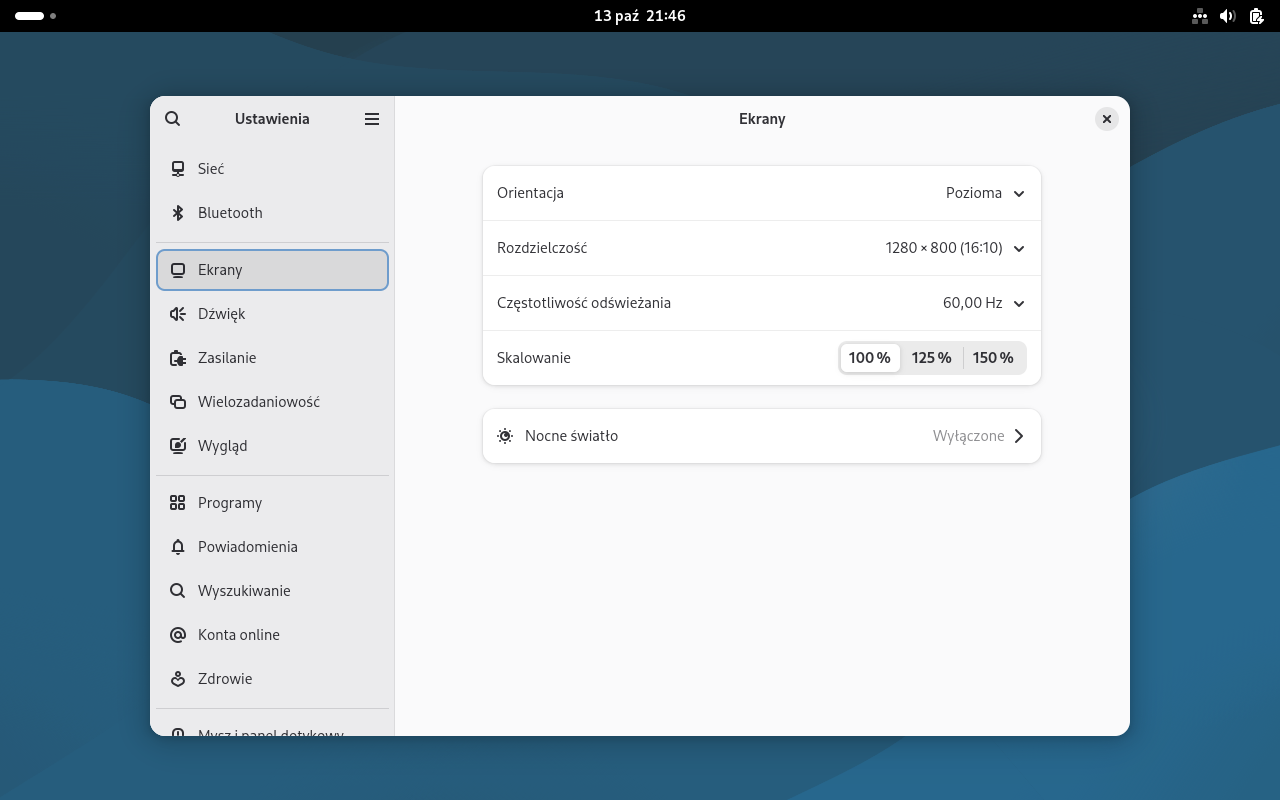Viewport: 1280px width, 800px height.
Task: Close the Ustawienia window
Action: (1106, 119)
